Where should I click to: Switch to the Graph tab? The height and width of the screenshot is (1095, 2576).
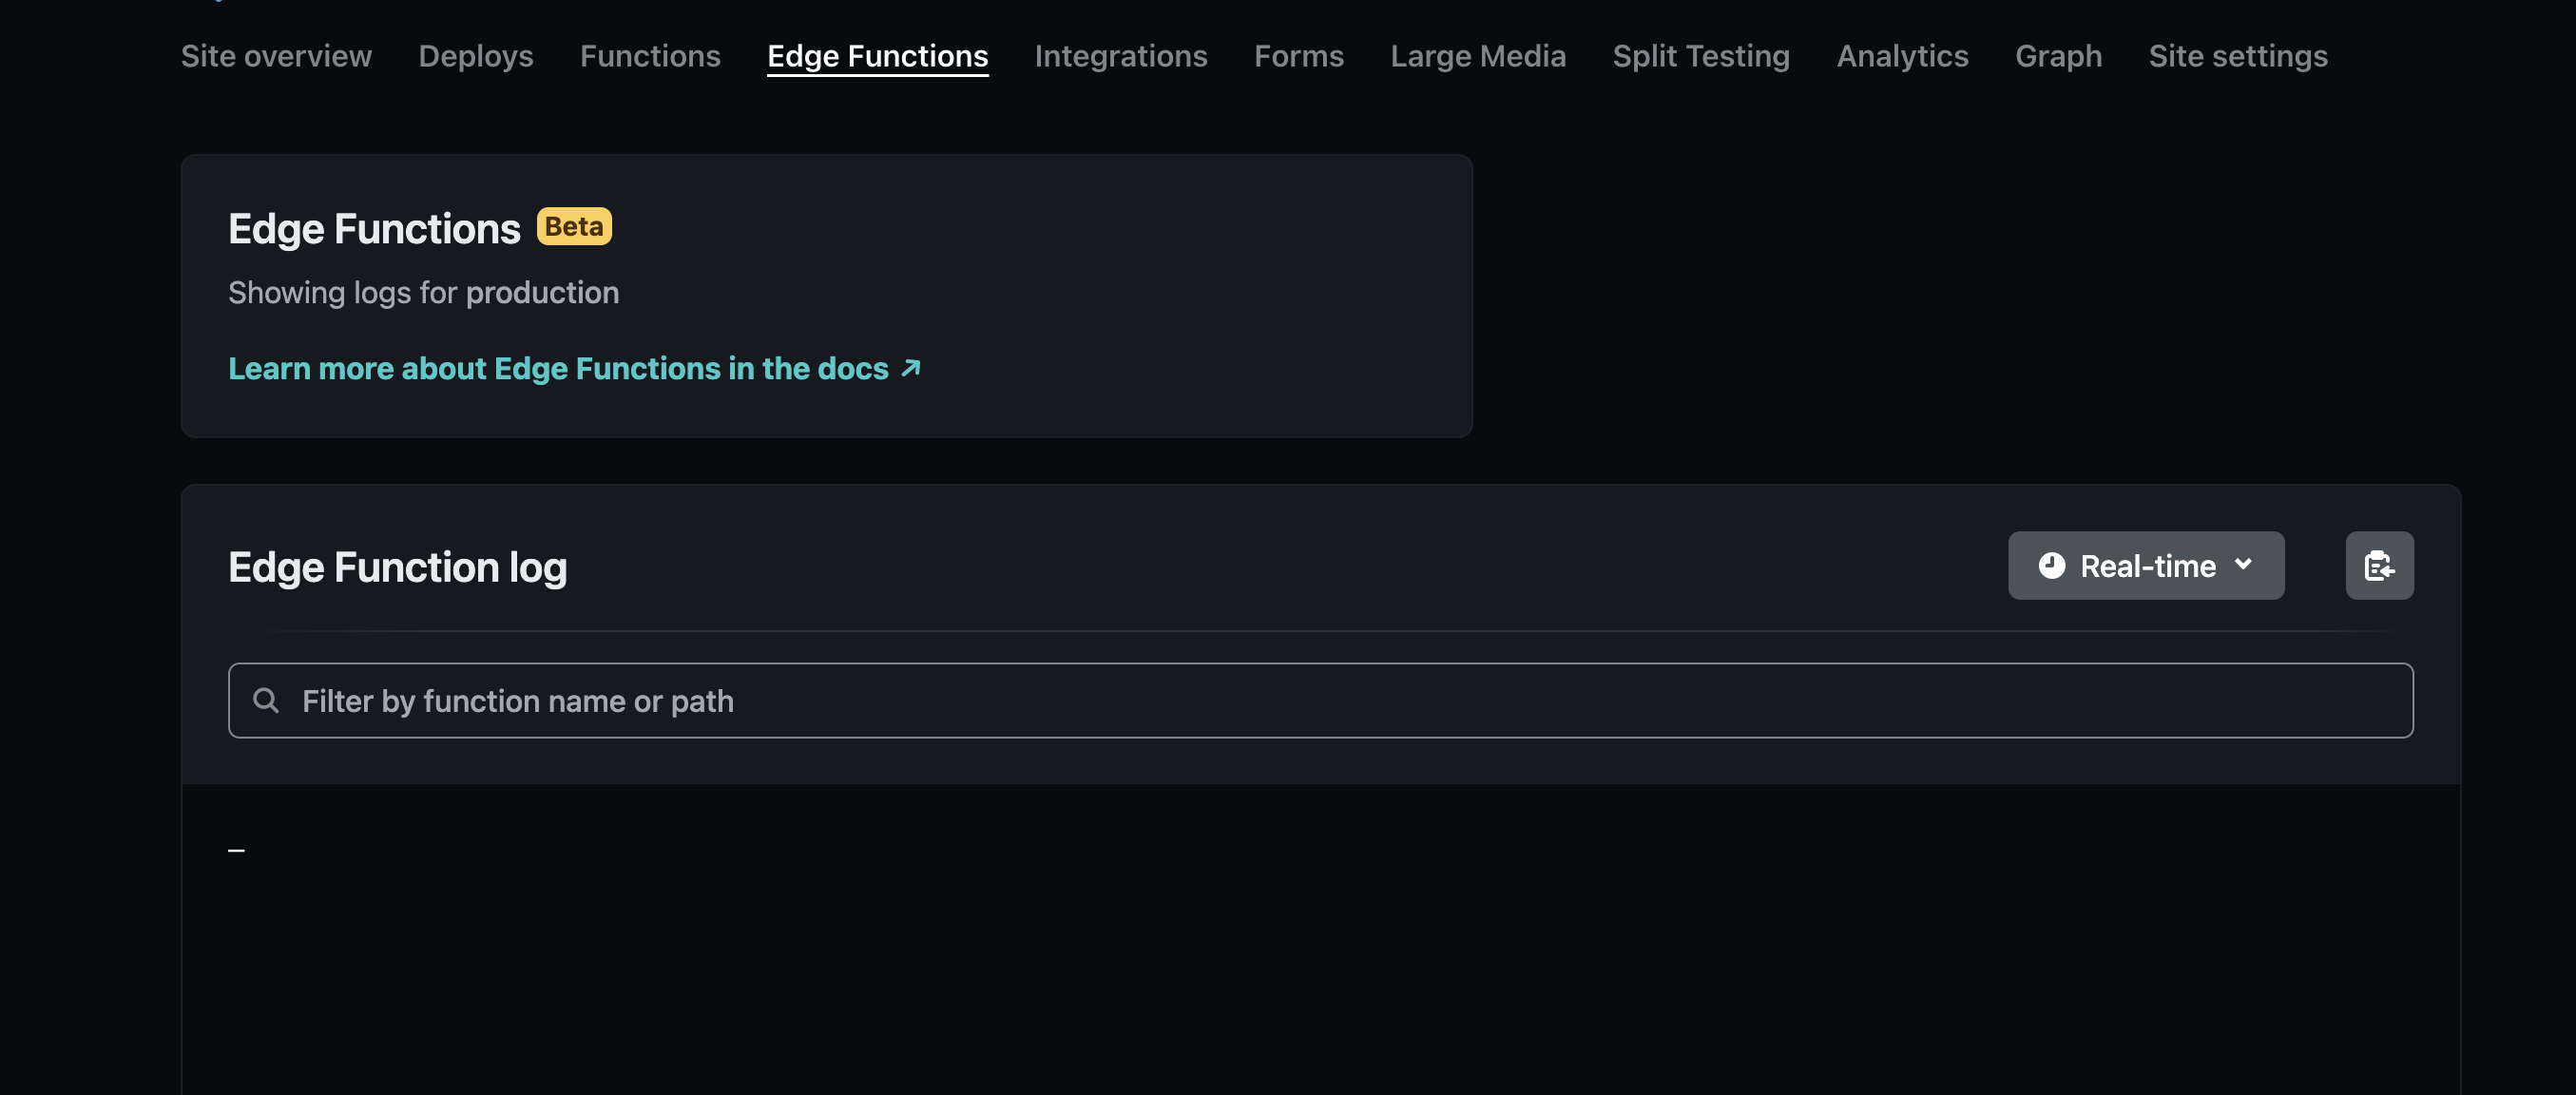point(2057,56)
